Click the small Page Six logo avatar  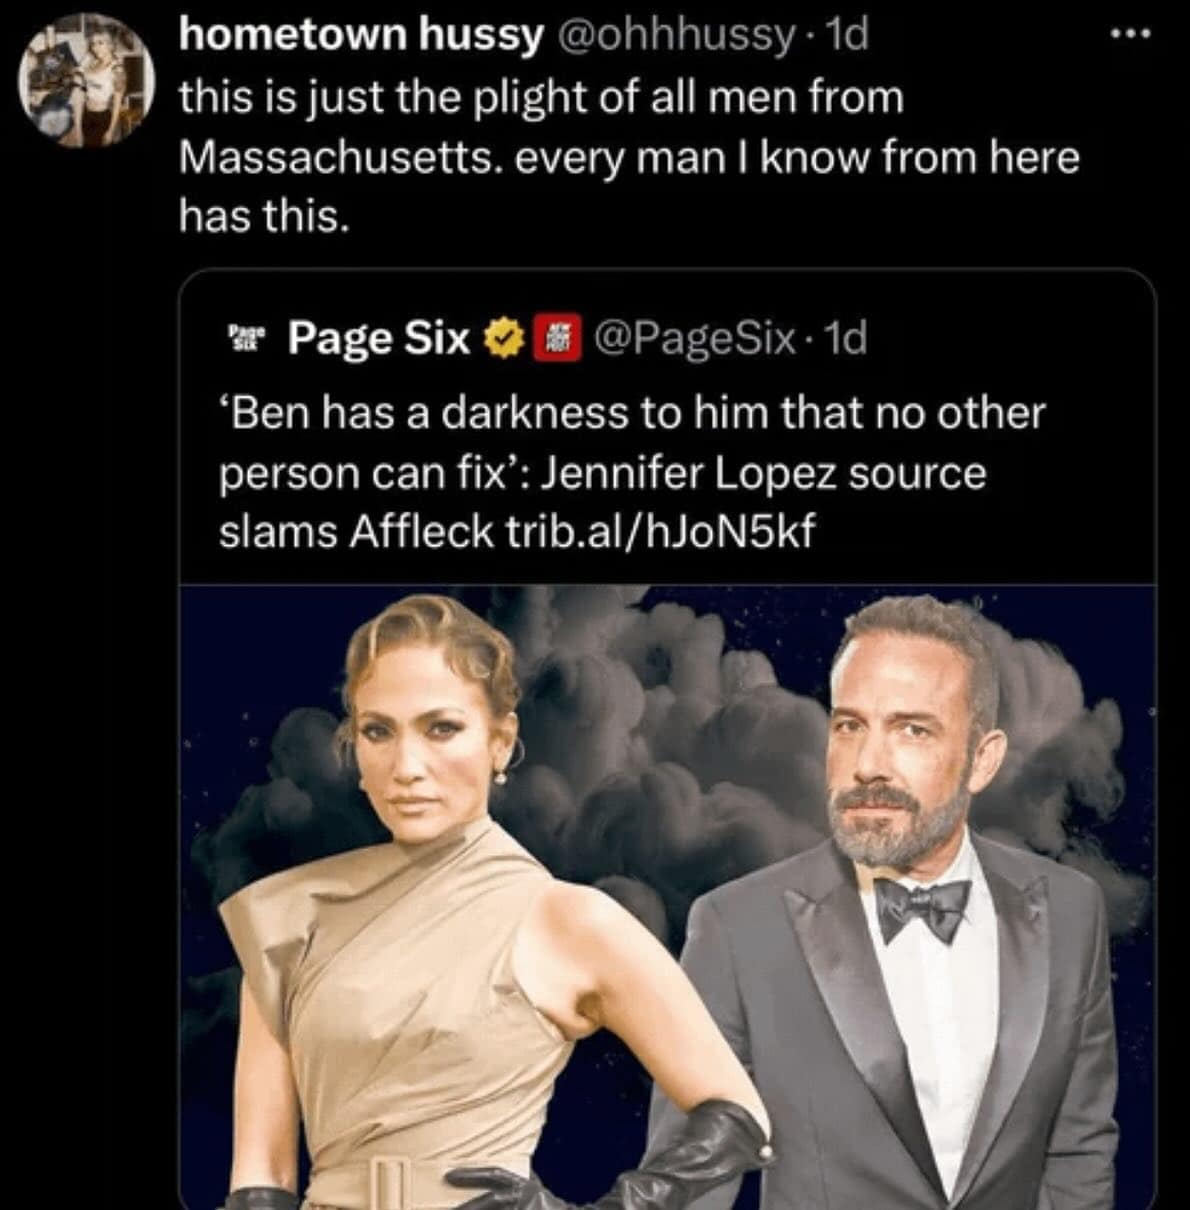click(243, 338)
